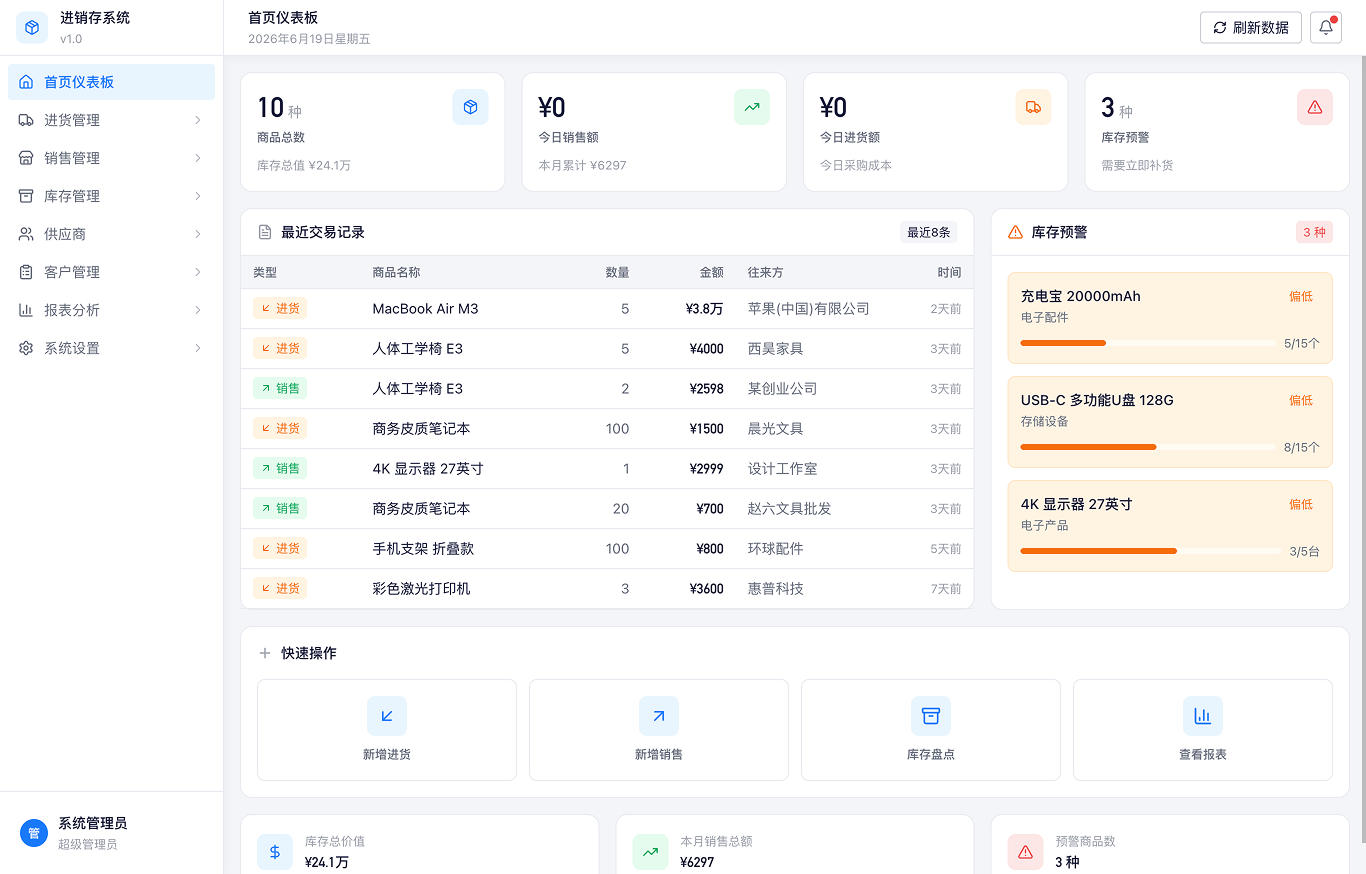Click the 彩色激光打印机 product name
The image size is (1366, 874).
(421, 589)
